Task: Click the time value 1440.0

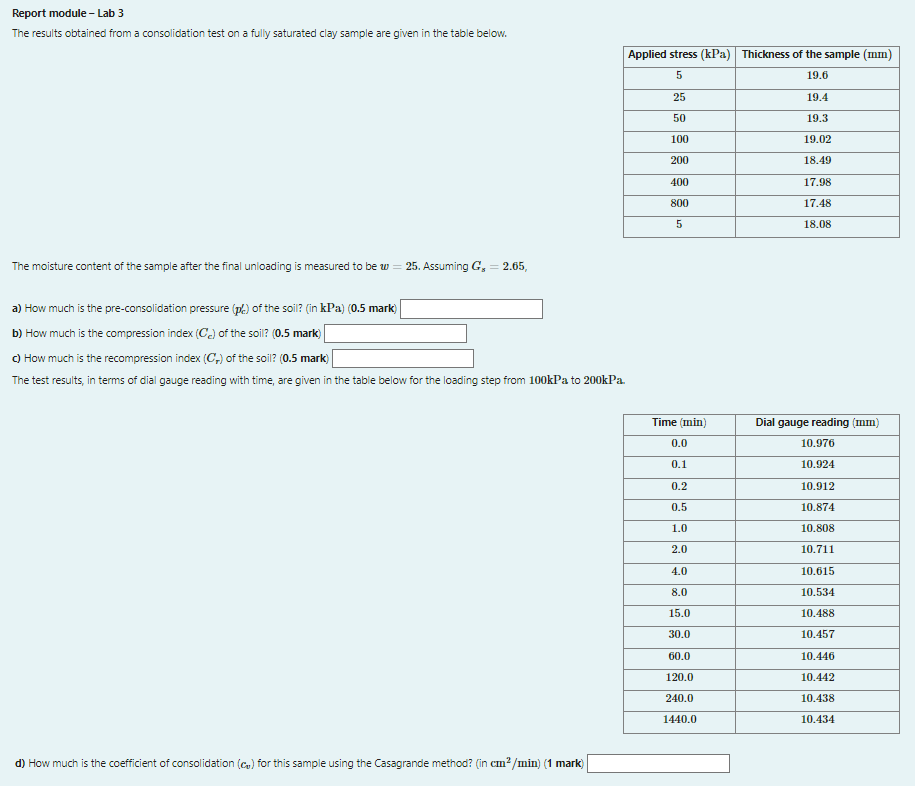Action: pos(679,719)
